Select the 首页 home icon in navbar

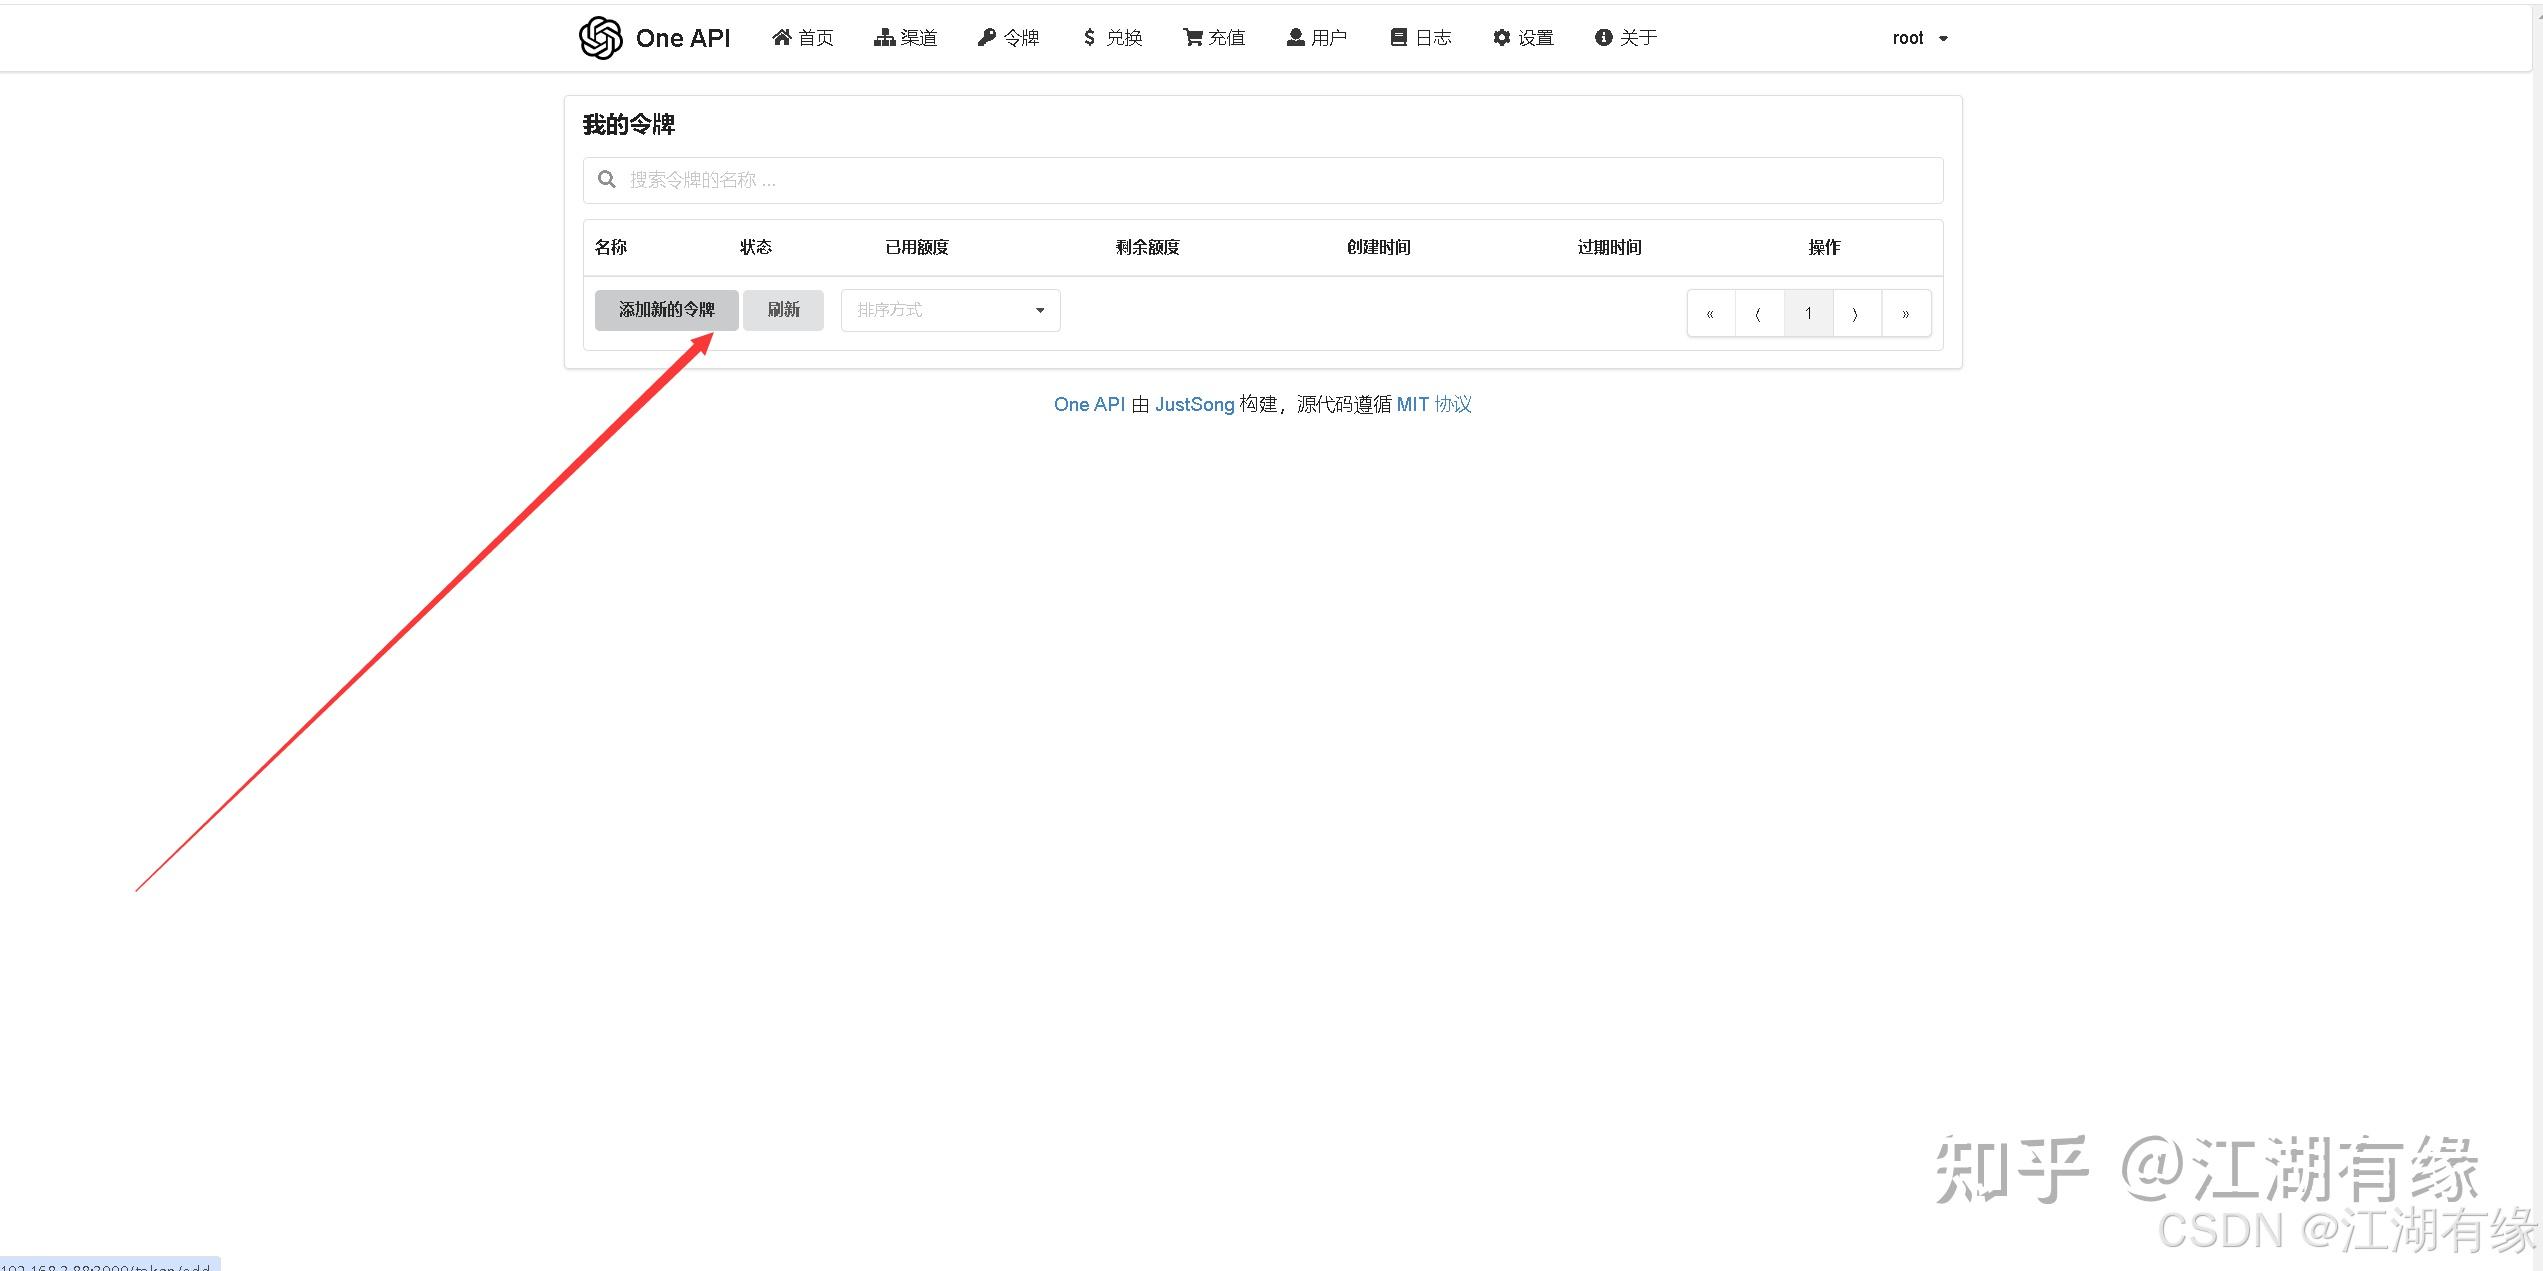click(783, 37)
